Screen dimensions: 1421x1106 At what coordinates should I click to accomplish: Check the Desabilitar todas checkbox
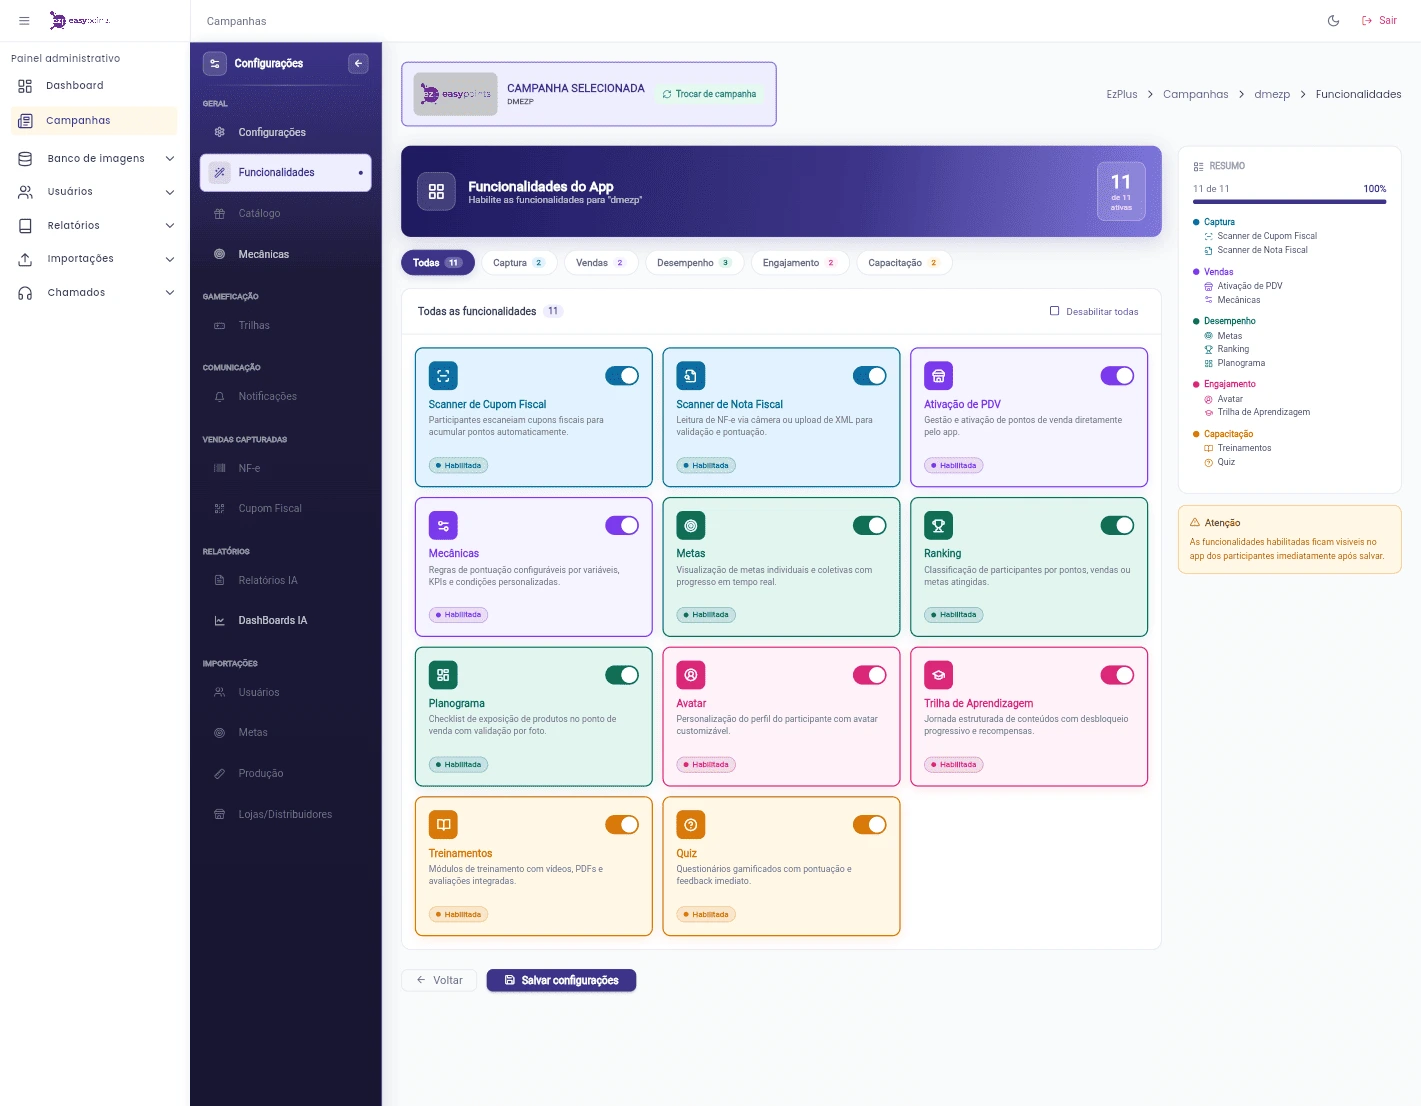pyautogui.click(x=1054, y=311)
